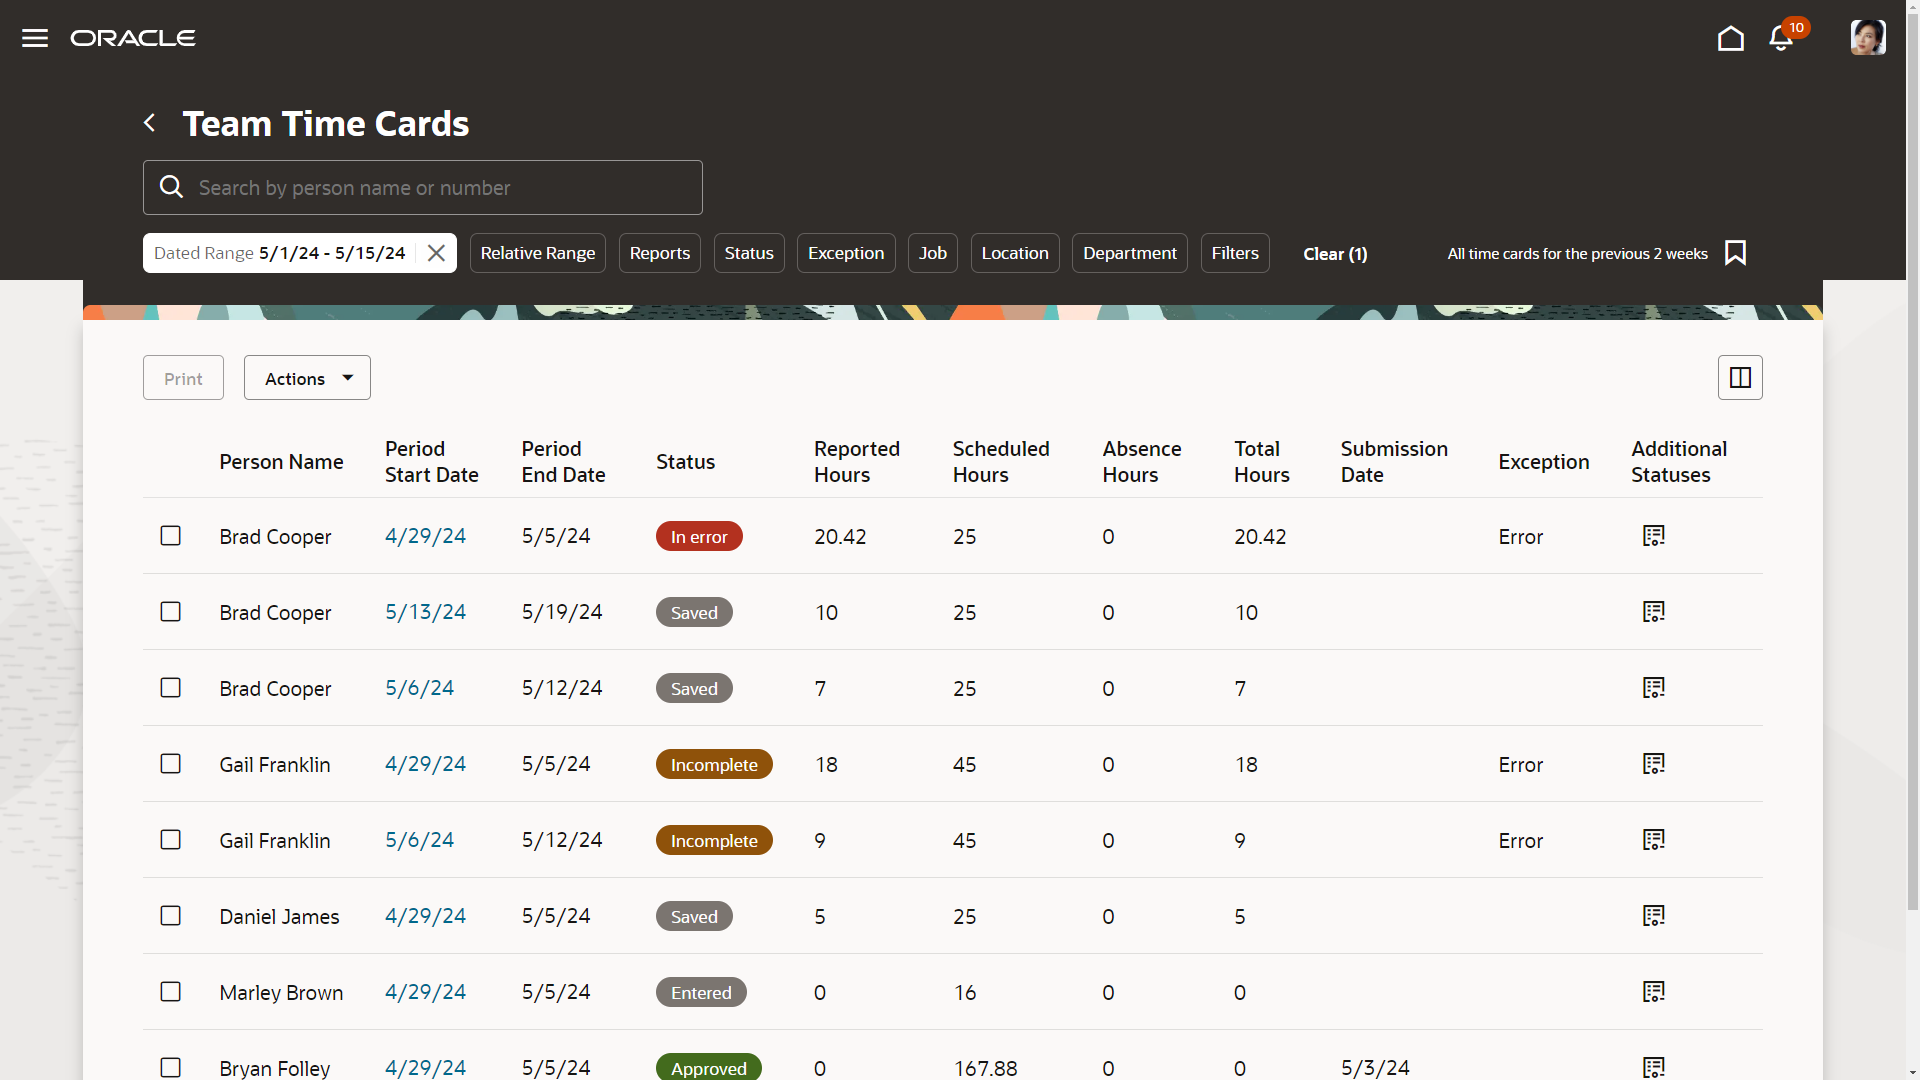Open Brad Cooper's 5/13/24 time card link
Viewport: 1920px width, 1080px height.
coord(426,612)
